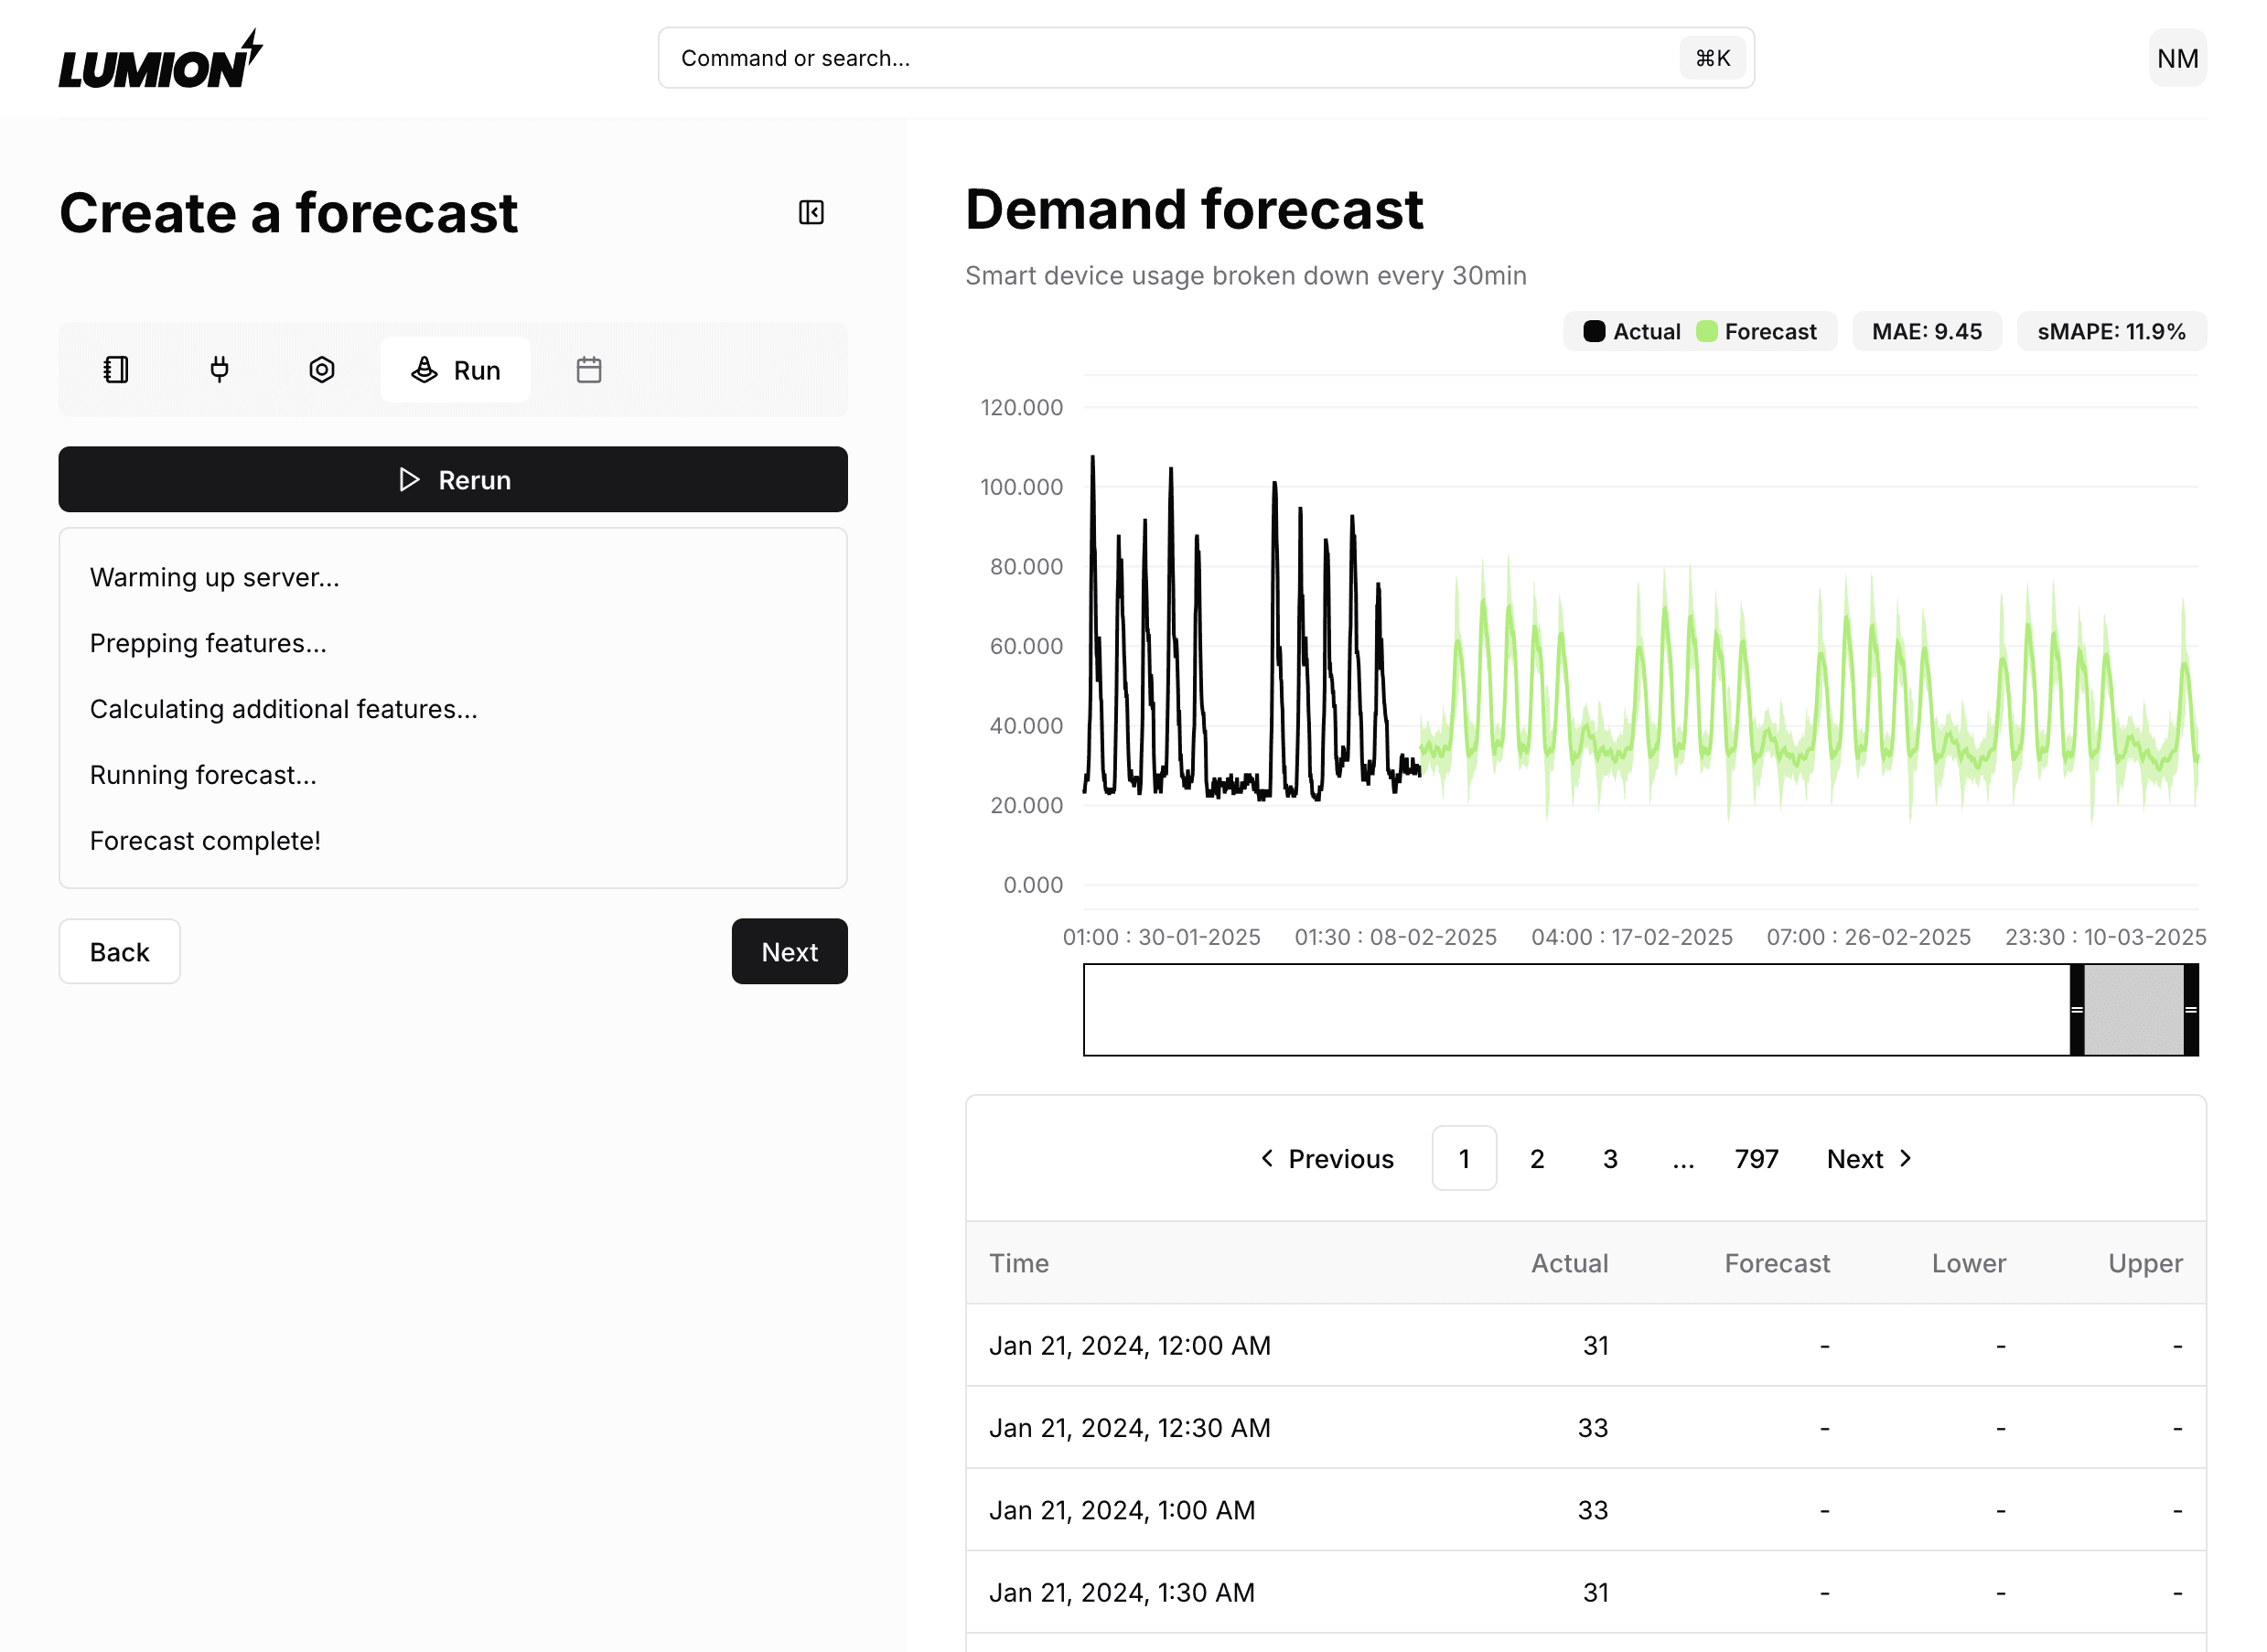
Task: Click the 01:00 : 30-01-2025 axis label
Action: pos(1161,937)
